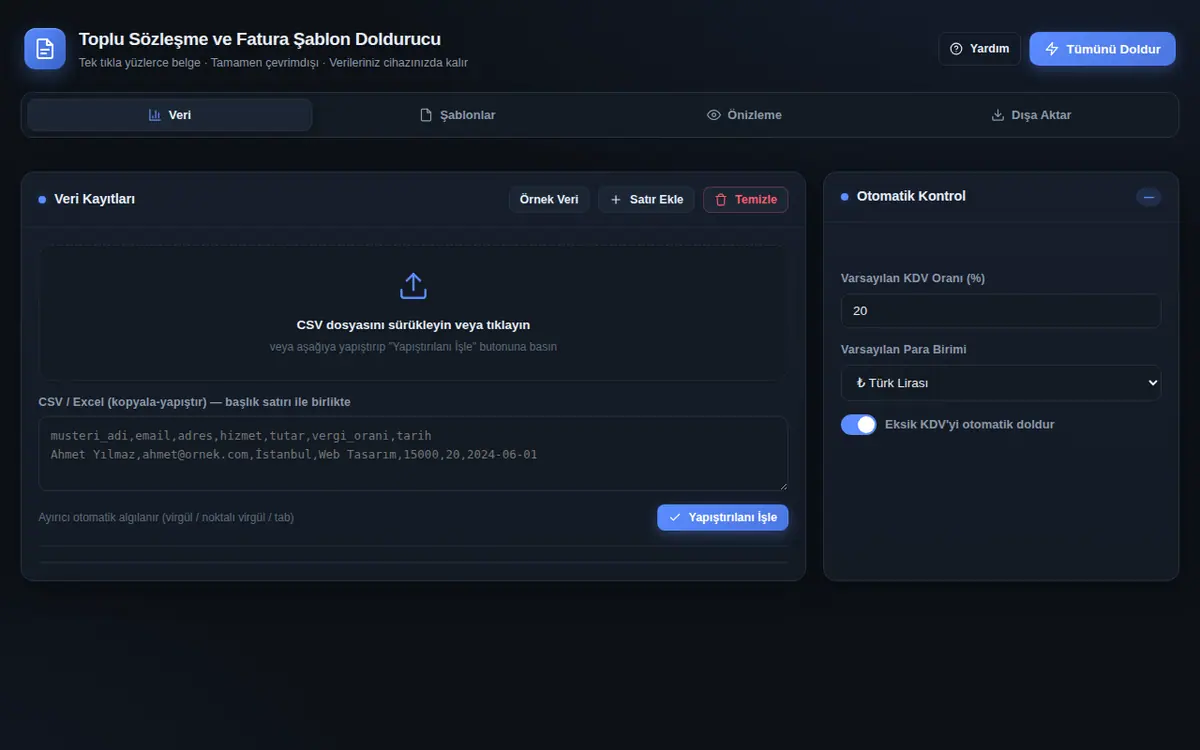Open the Varsayılan Para Birimi dropdown
This screenshot has height=750, width=1200.
(1001, 383)
